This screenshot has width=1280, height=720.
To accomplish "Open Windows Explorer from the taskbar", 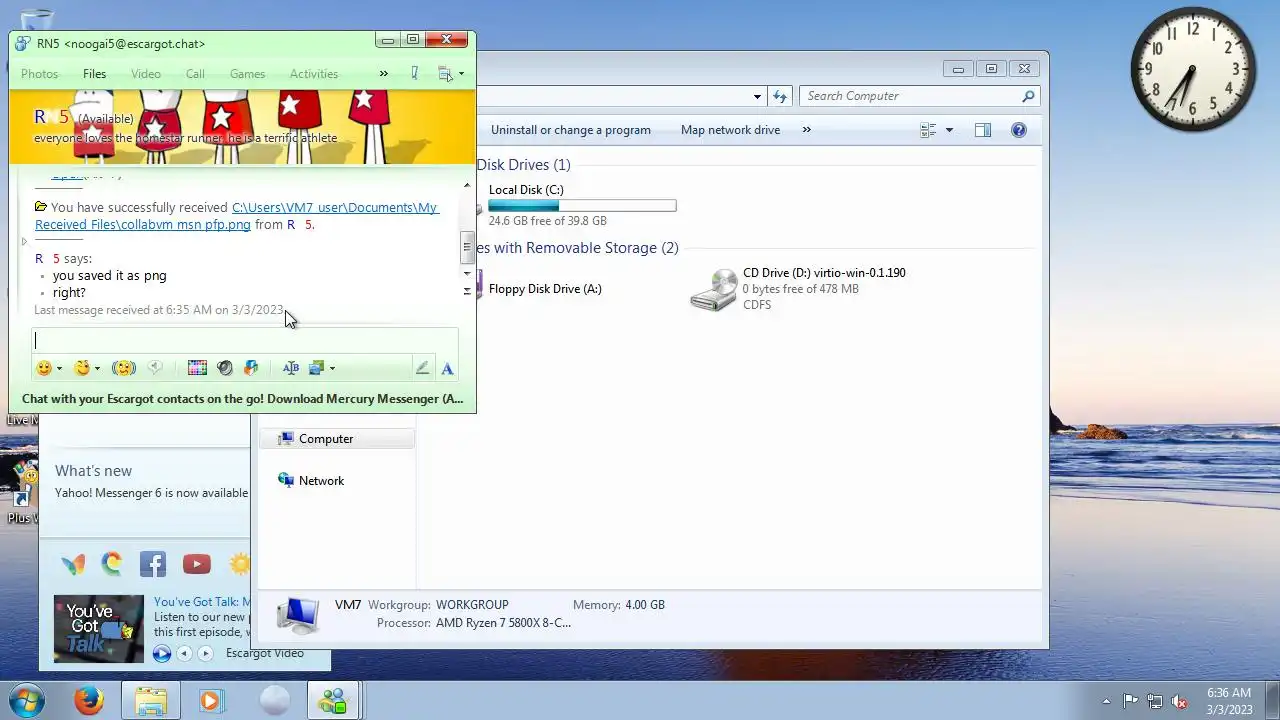I will tap(151, 701).
